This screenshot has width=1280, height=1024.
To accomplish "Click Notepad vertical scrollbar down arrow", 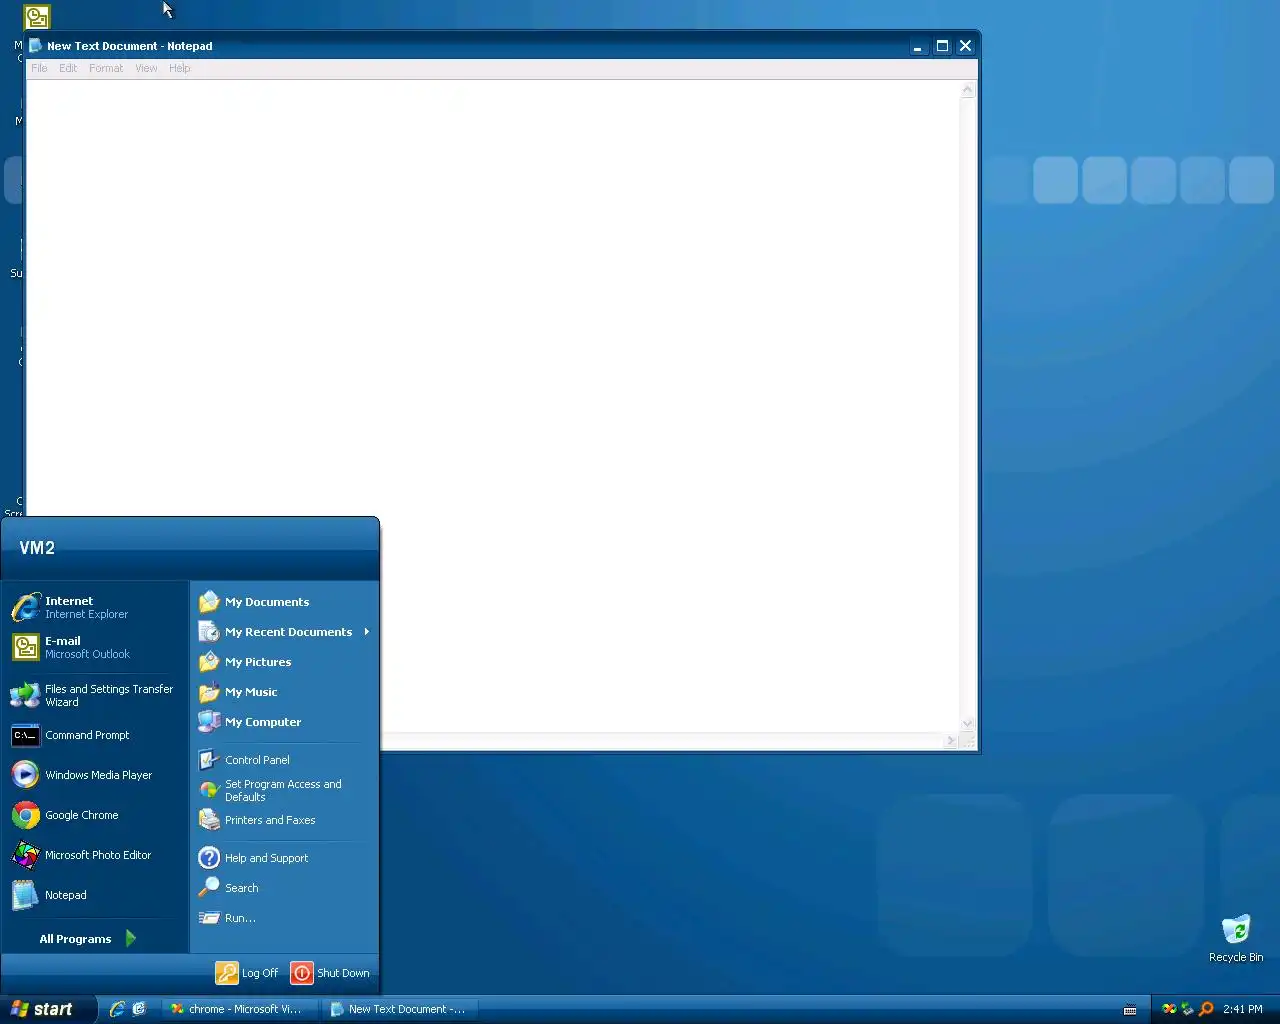I will [967, 724].
